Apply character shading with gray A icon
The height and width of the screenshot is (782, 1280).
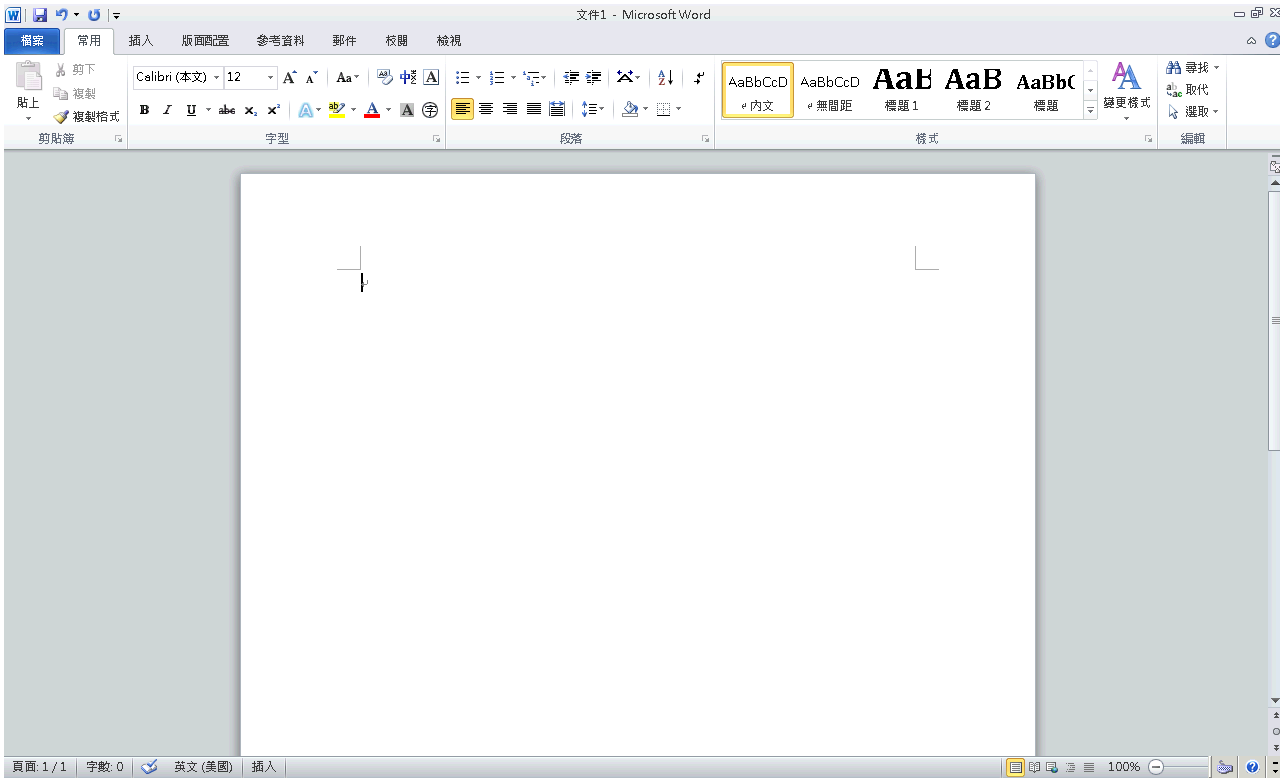[407, 110]
